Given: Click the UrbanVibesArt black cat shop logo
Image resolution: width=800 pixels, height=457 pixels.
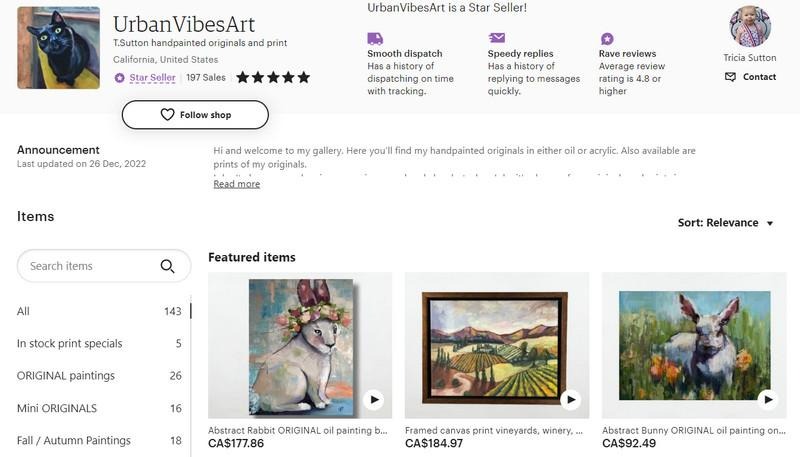Looking at the screenshot, I should (58, 48).
